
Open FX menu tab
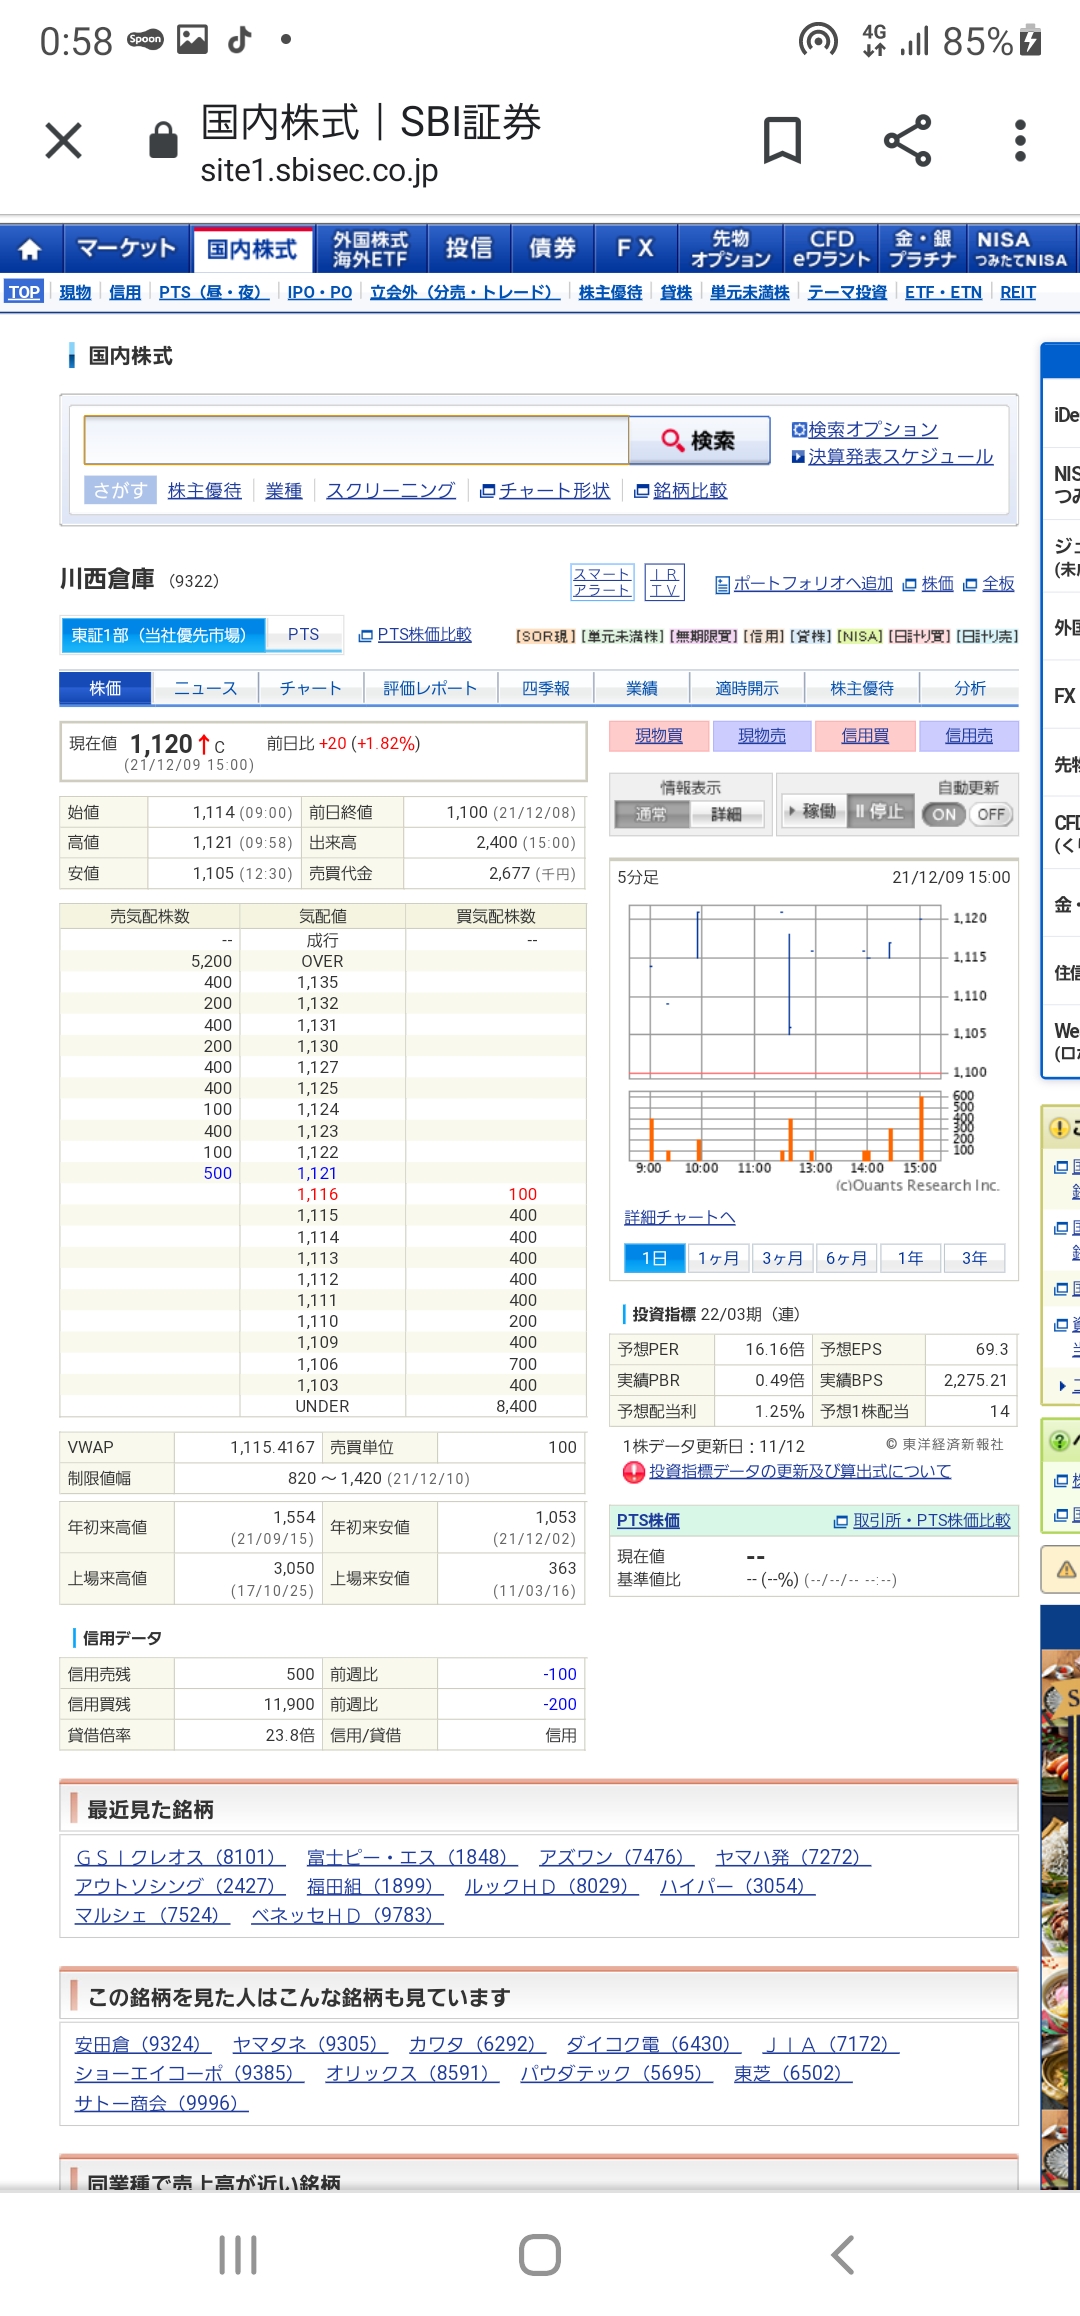(x=635, y=248)
